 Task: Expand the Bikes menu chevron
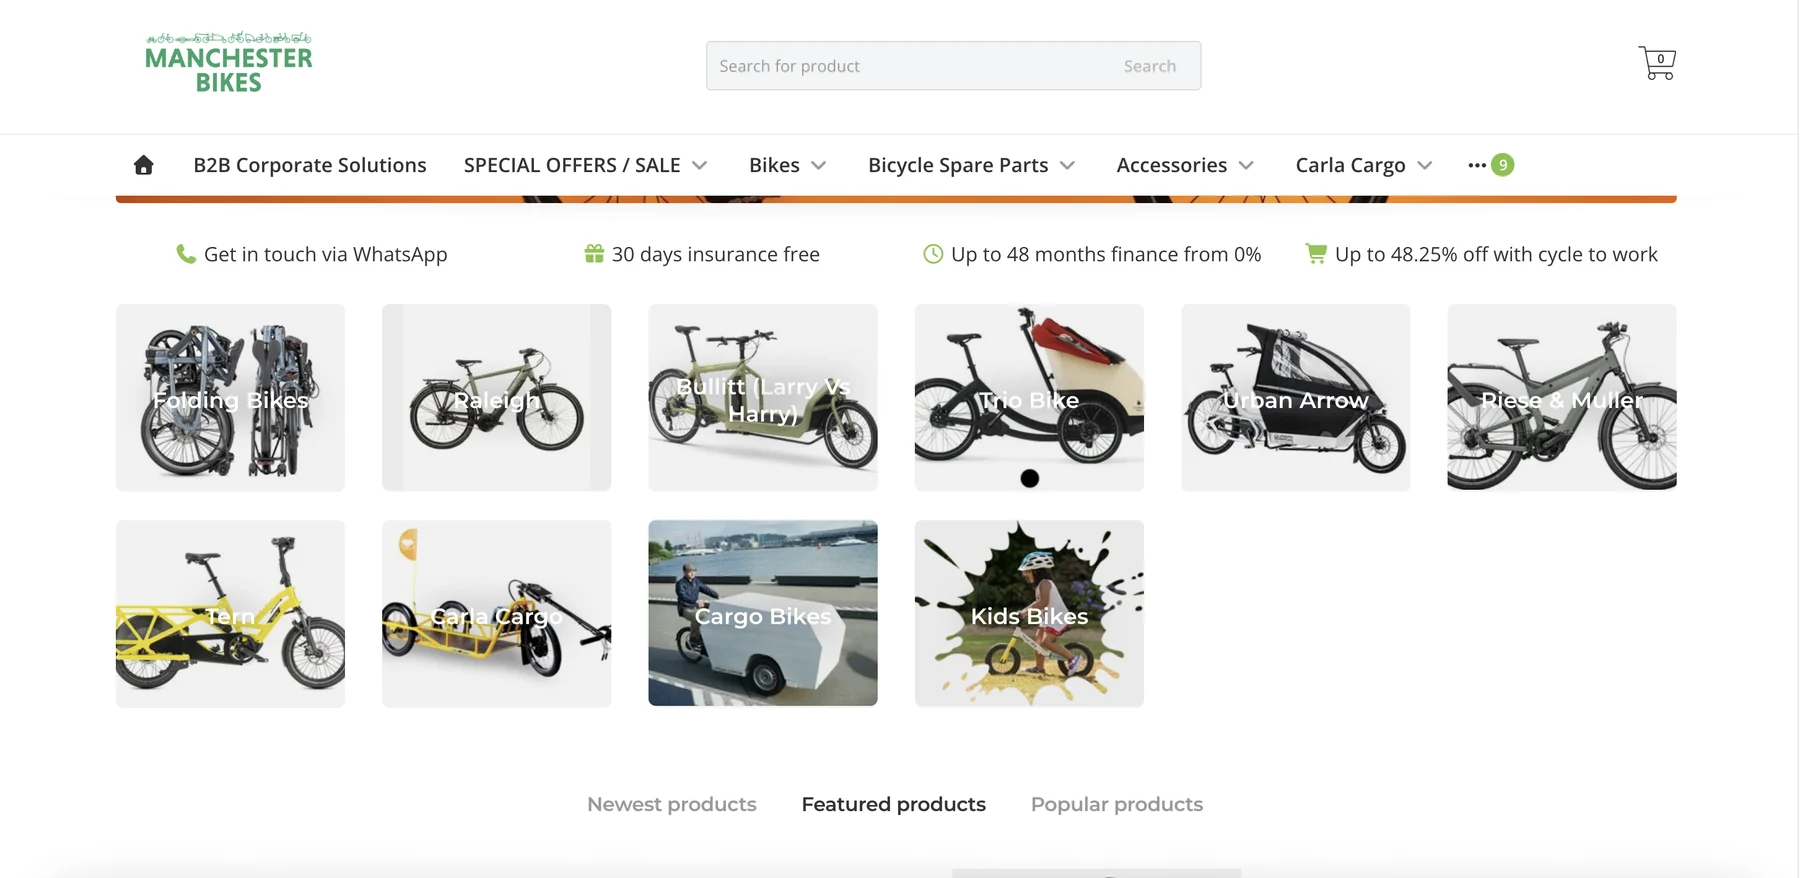tap(819, 166)
